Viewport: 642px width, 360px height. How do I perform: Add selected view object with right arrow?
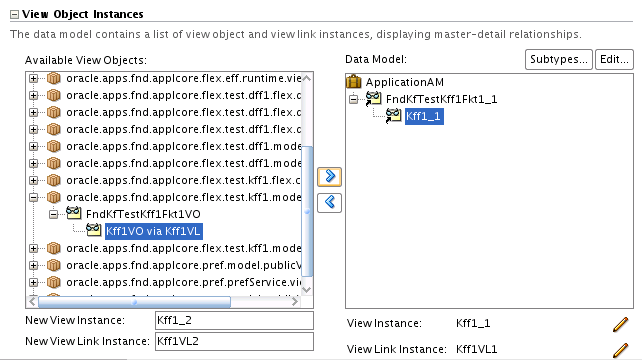[x=330, y=177]
